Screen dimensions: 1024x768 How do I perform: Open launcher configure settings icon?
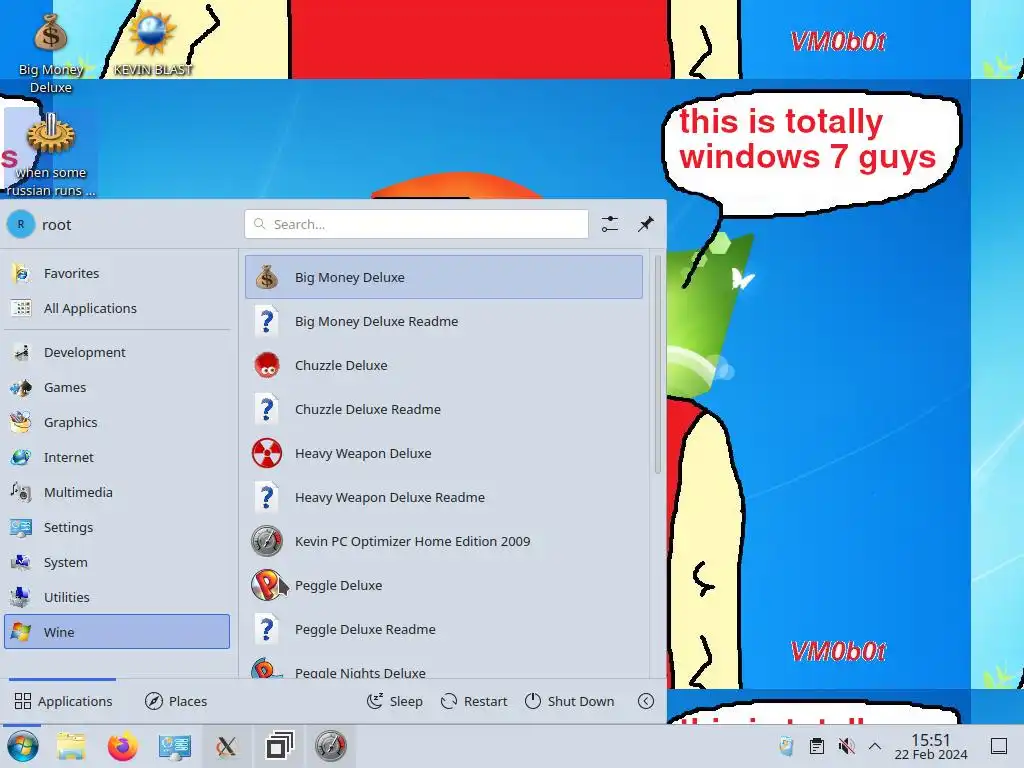pyautogui.click(x=610, y=224)
